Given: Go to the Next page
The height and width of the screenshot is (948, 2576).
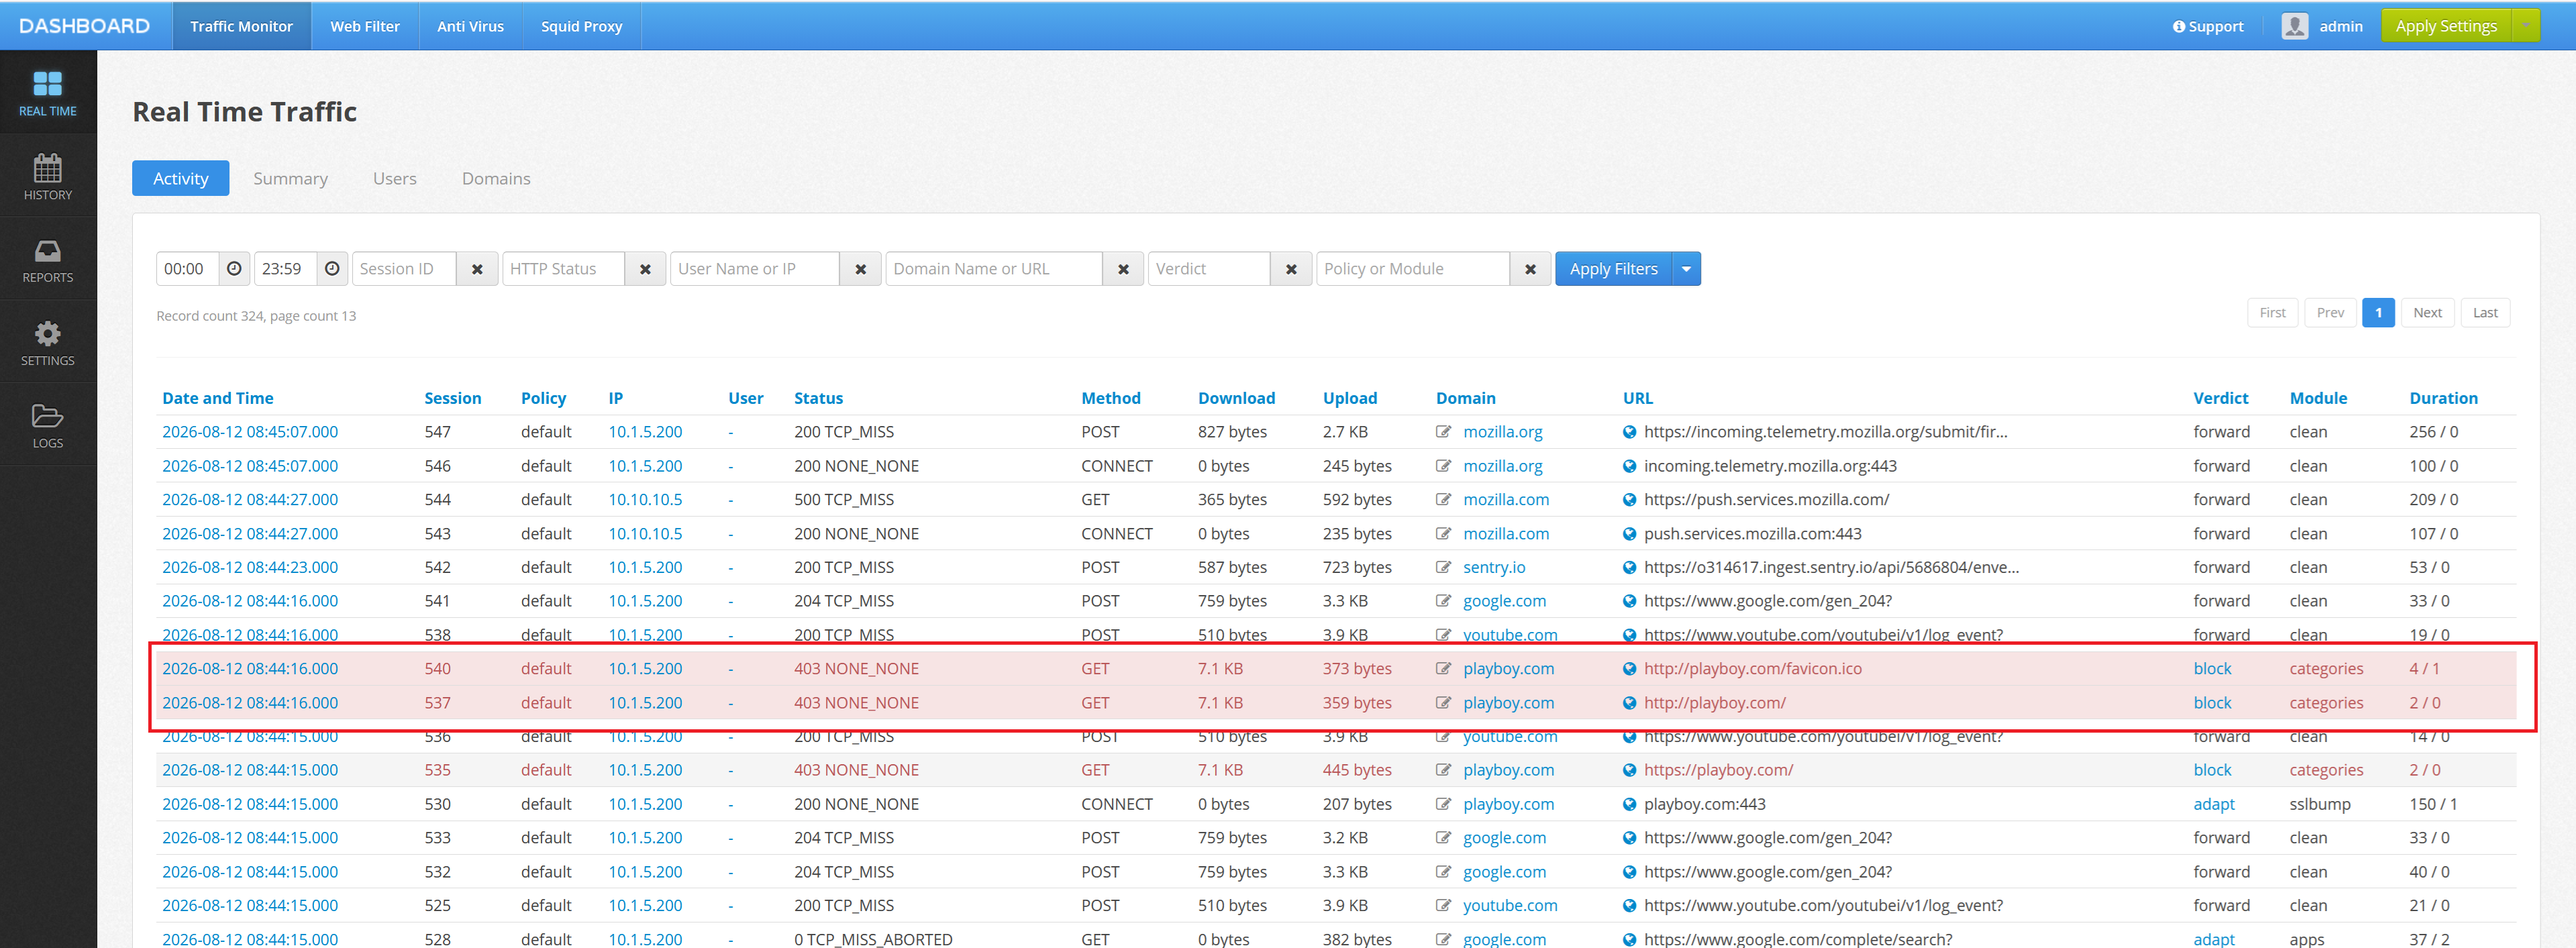Looking at the screenshot, I should (x=2427, y=313).
